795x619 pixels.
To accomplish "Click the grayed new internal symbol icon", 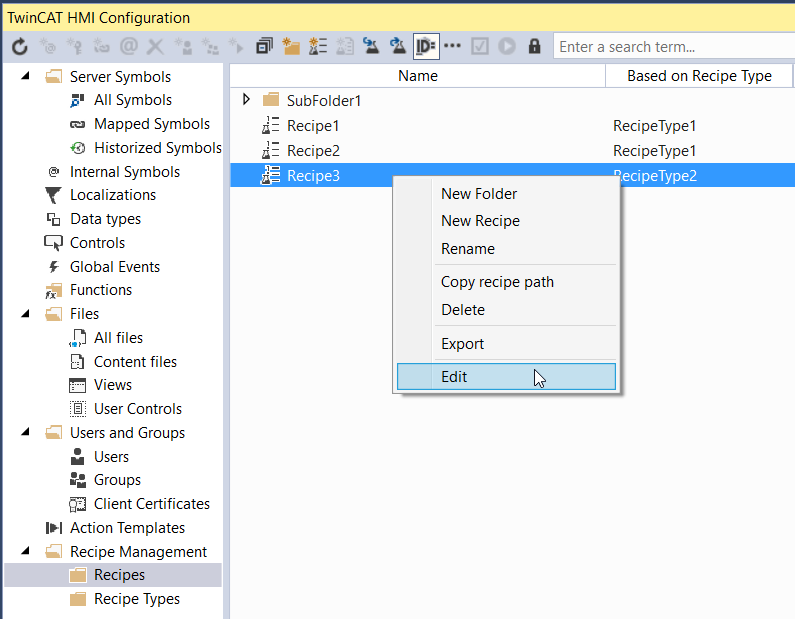I will click(x=48, y=47).
